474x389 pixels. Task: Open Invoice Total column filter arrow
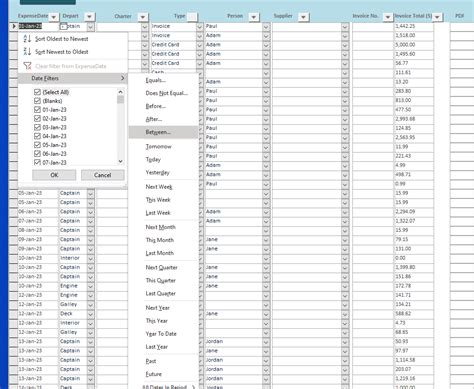pos(437,17)
